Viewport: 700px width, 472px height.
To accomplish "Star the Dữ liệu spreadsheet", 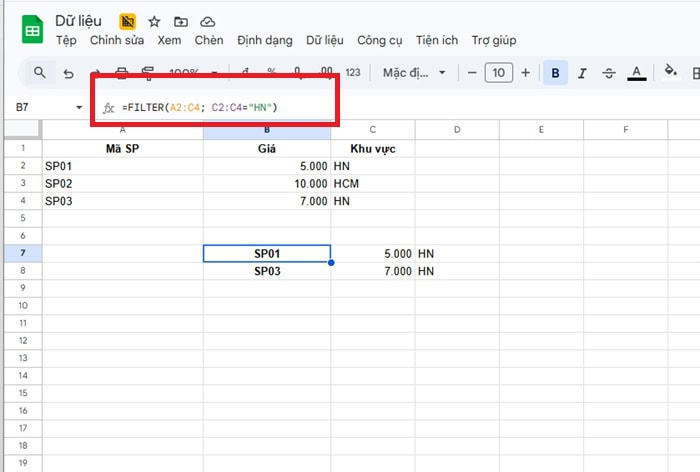I will pyautogui.click(x=154, y=22).
